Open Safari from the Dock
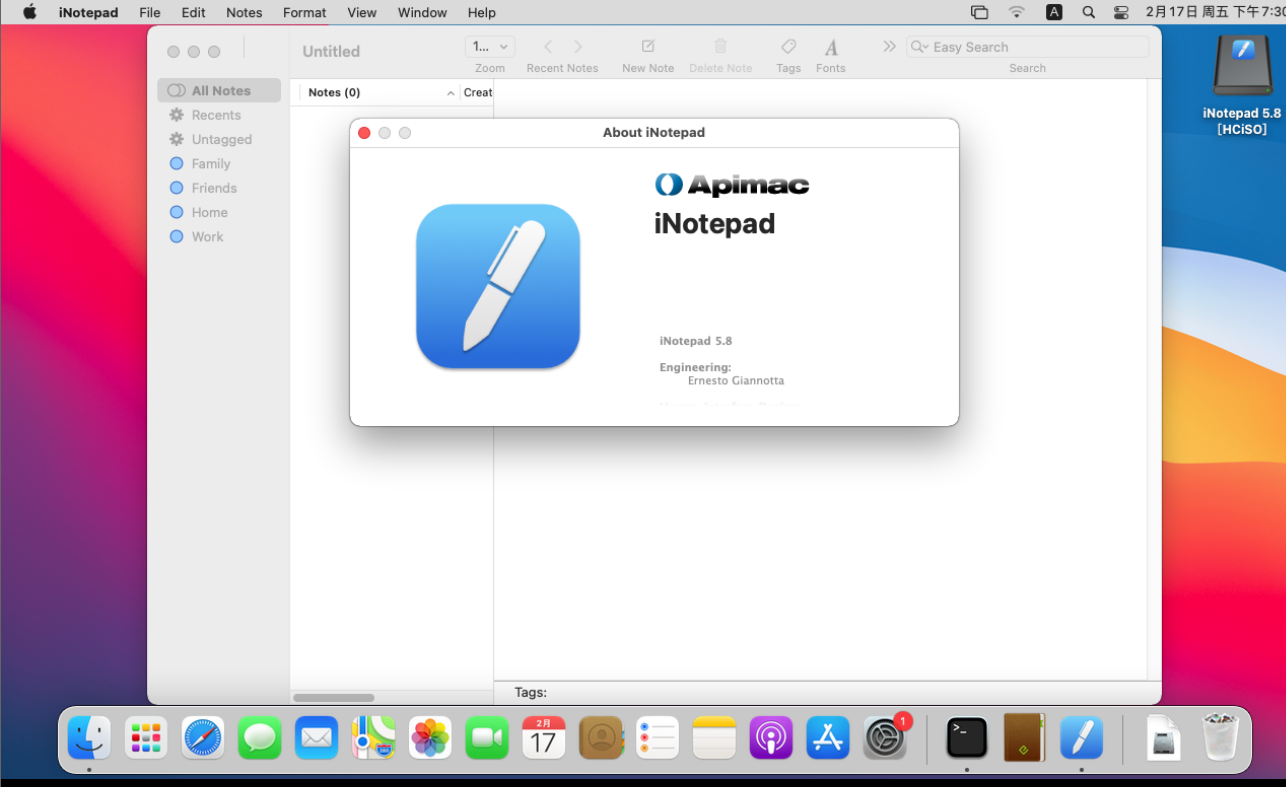Viewport: 1286px width, 787px height. point(203,739)
